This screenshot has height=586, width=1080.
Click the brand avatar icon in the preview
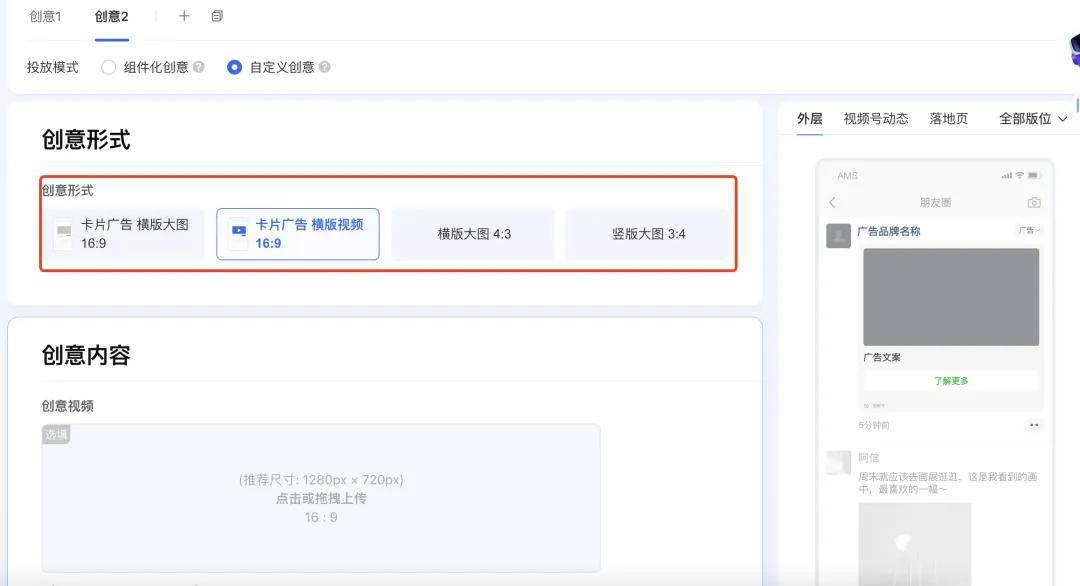[838, 236]
